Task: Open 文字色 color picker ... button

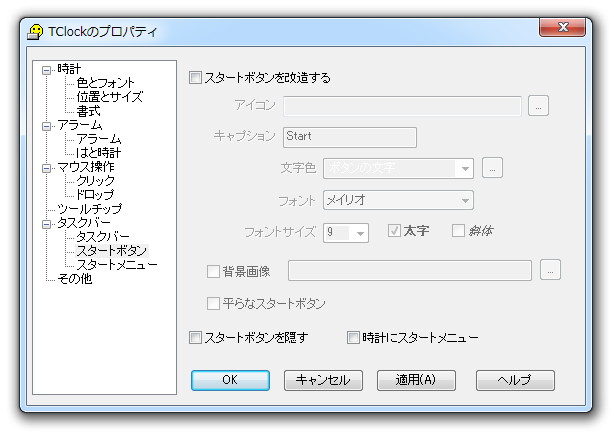Action: [492, 168]
